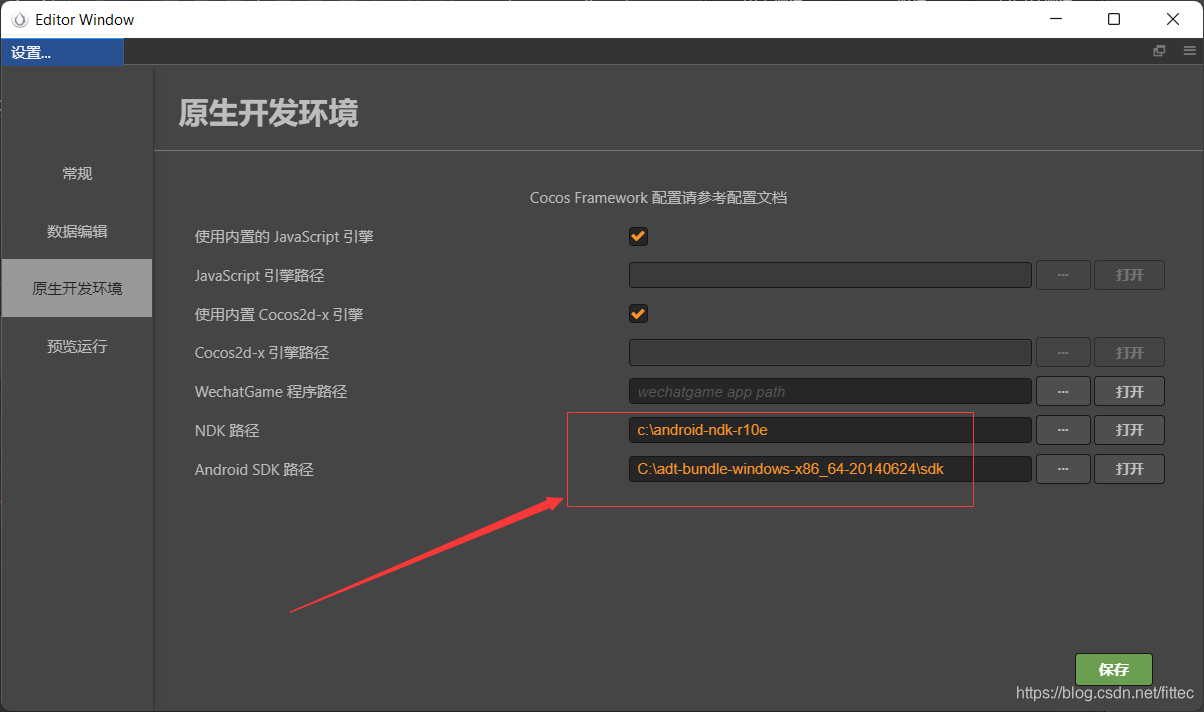Close the Editor Window

1172,19
